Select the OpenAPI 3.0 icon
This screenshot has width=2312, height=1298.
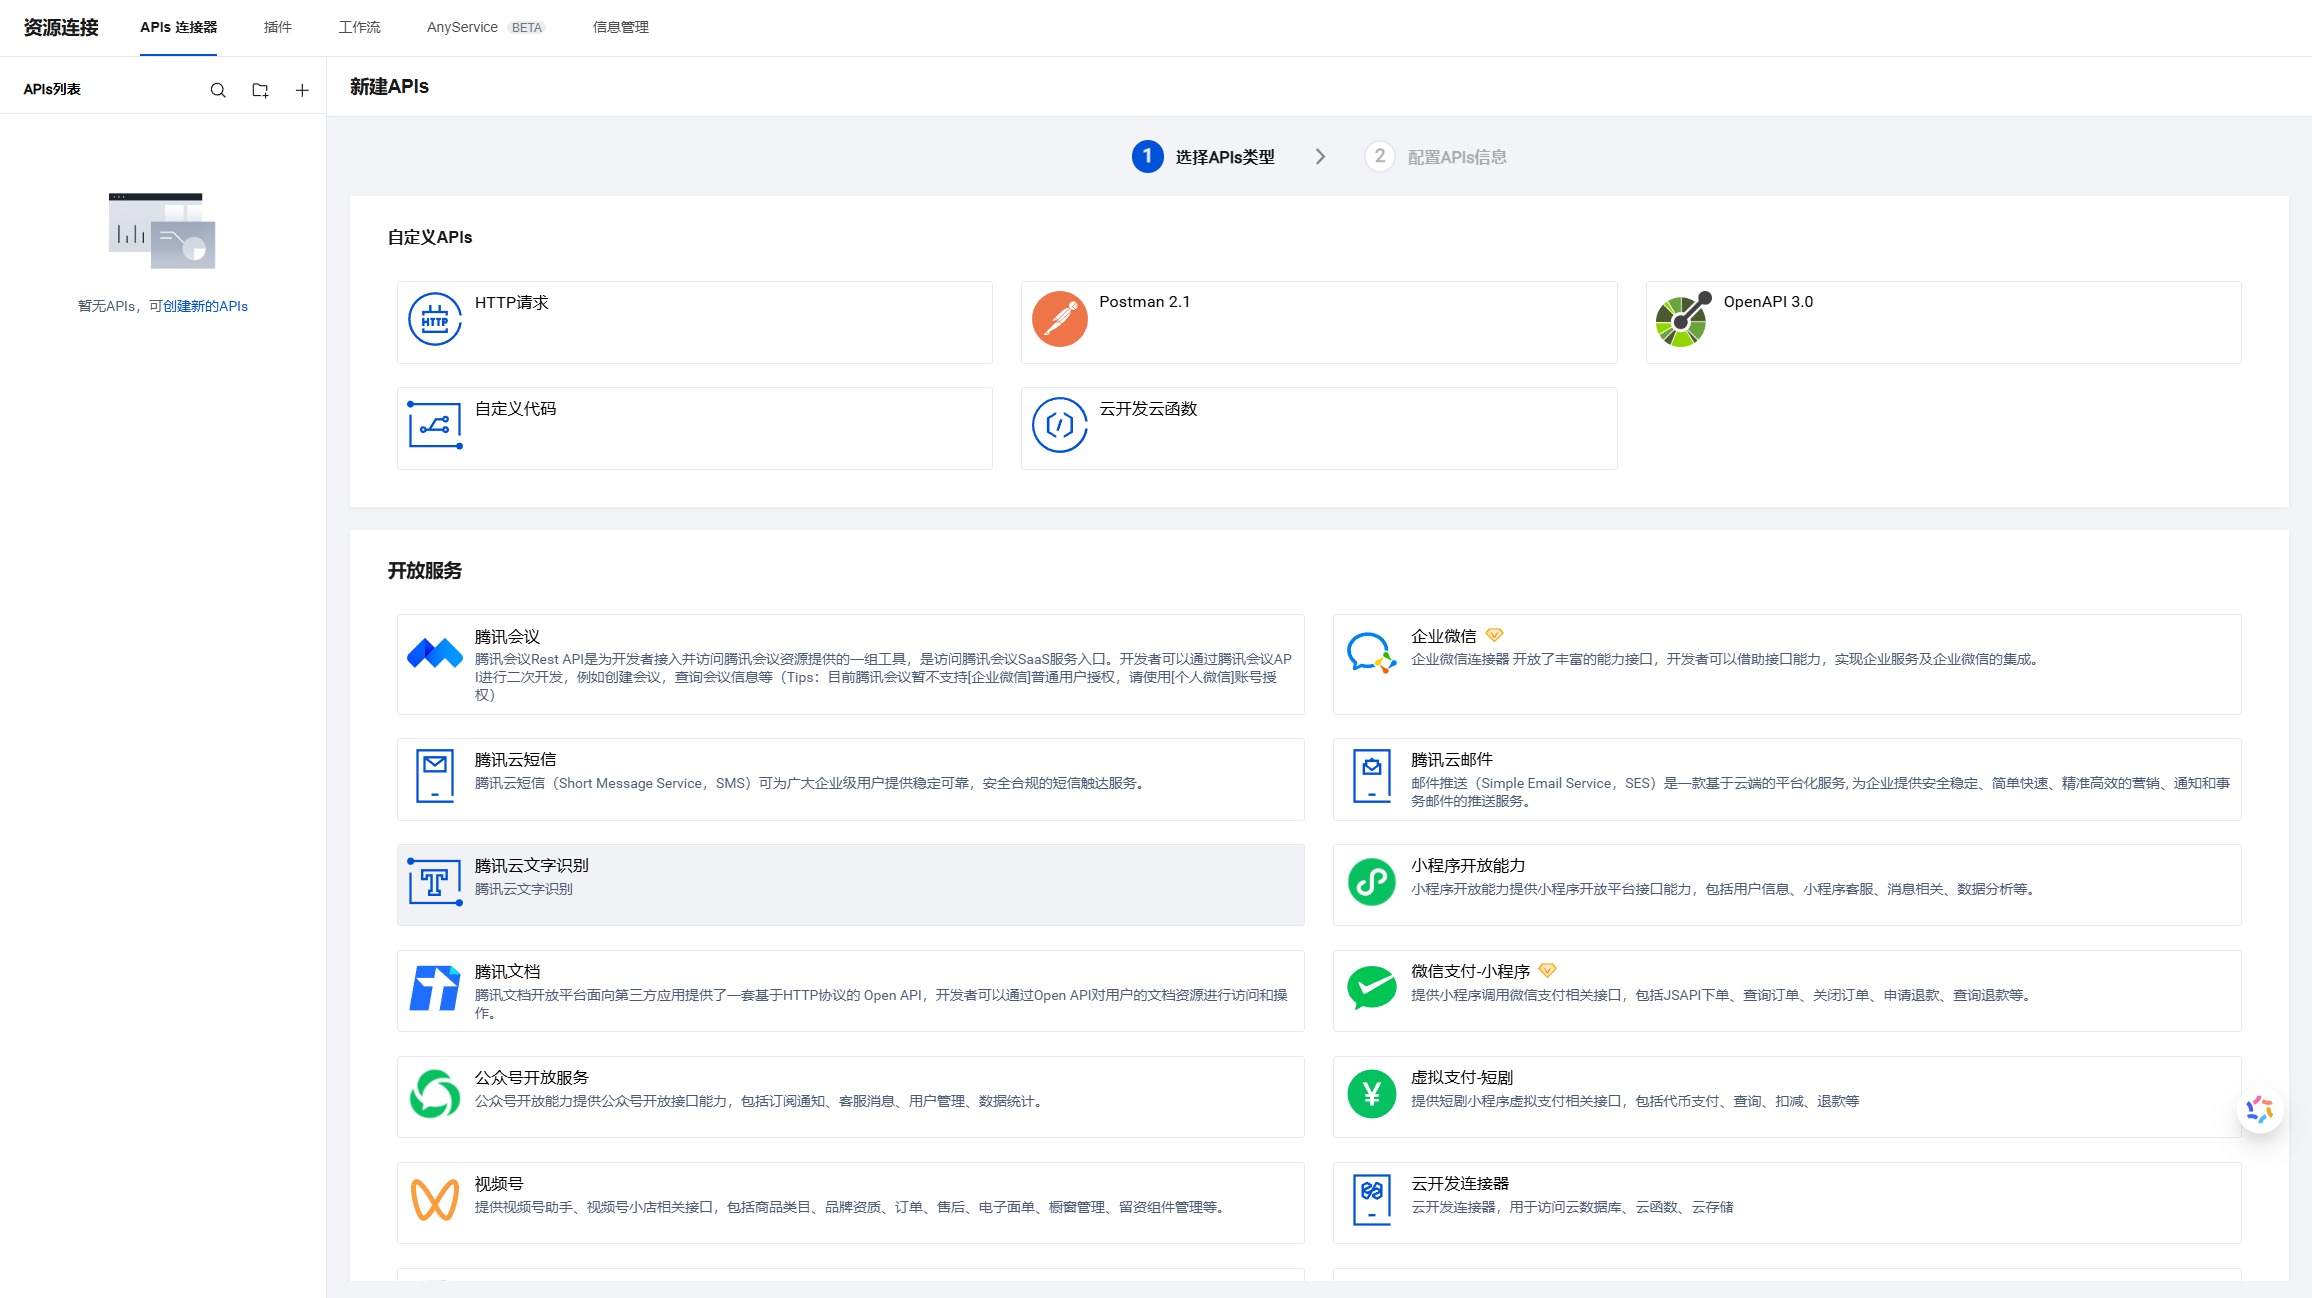(1684, 319)
